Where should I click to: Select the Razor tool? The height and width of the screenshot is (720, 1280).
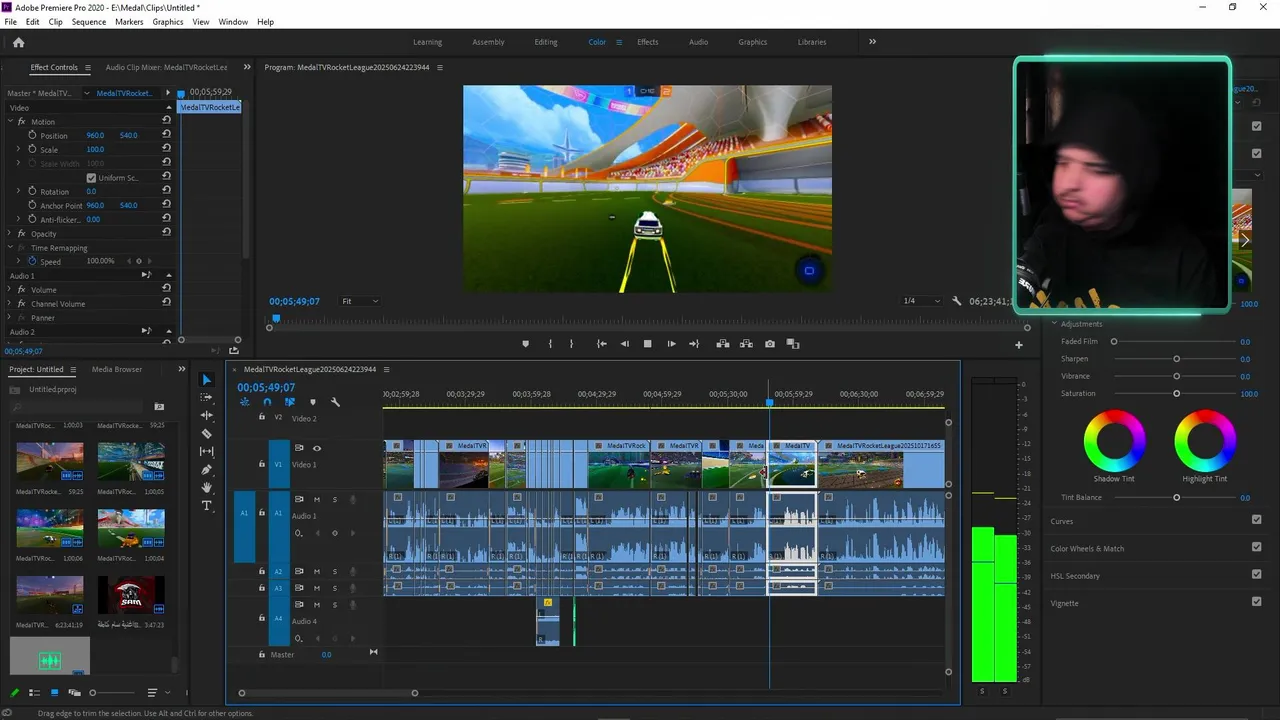(207, 434)
